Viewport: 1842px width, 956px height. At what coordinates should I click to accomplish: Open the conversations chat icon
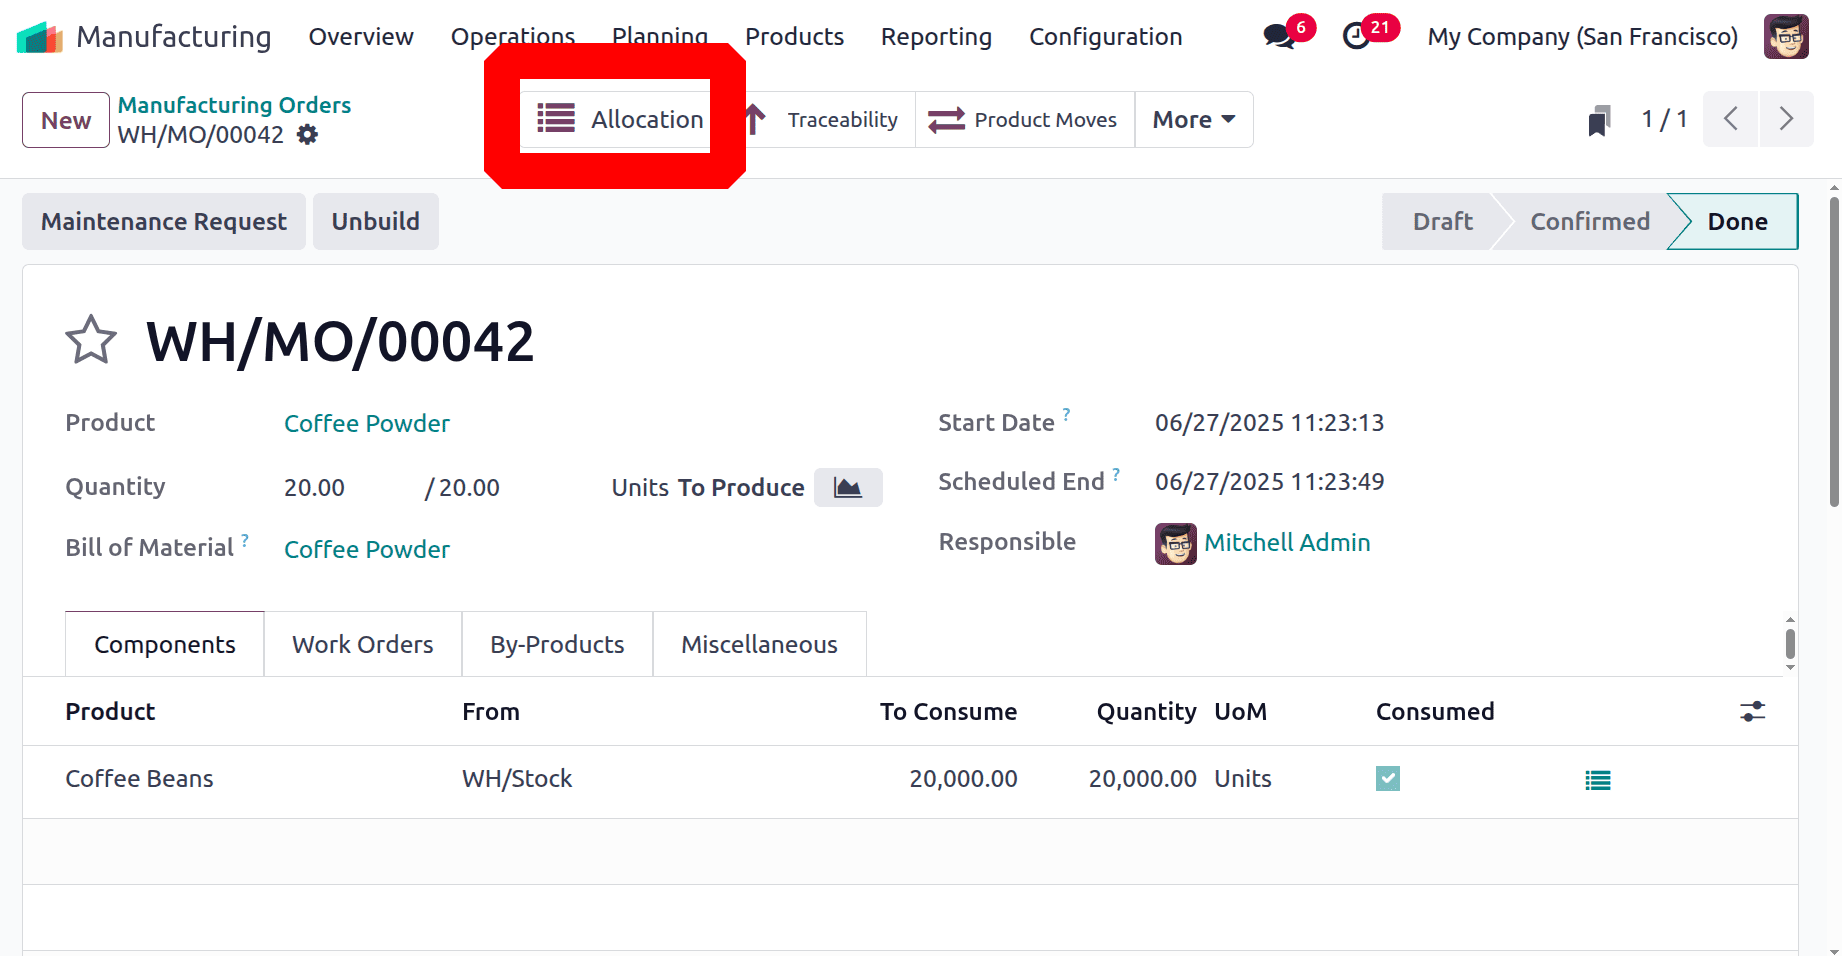coord(1278,37)
